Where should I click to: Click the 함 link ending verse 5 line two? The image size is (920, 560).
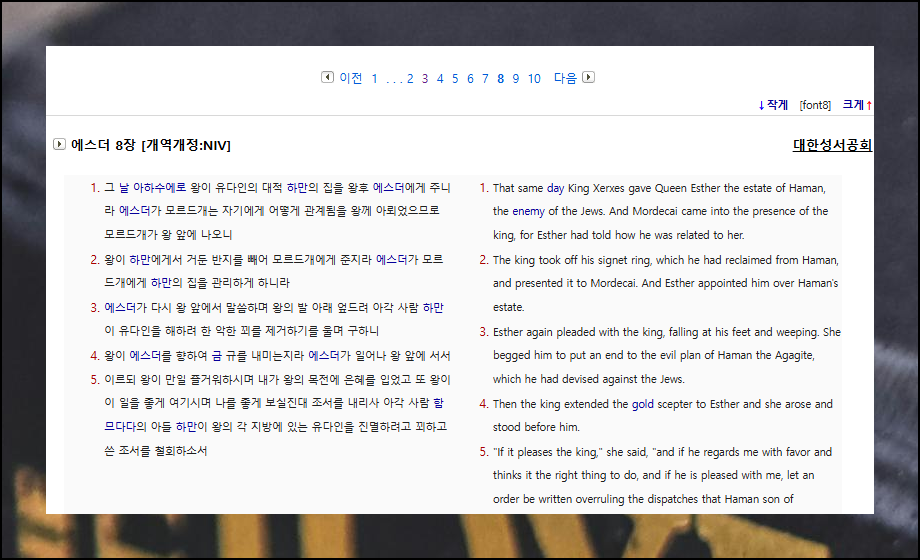pos(438,403)
